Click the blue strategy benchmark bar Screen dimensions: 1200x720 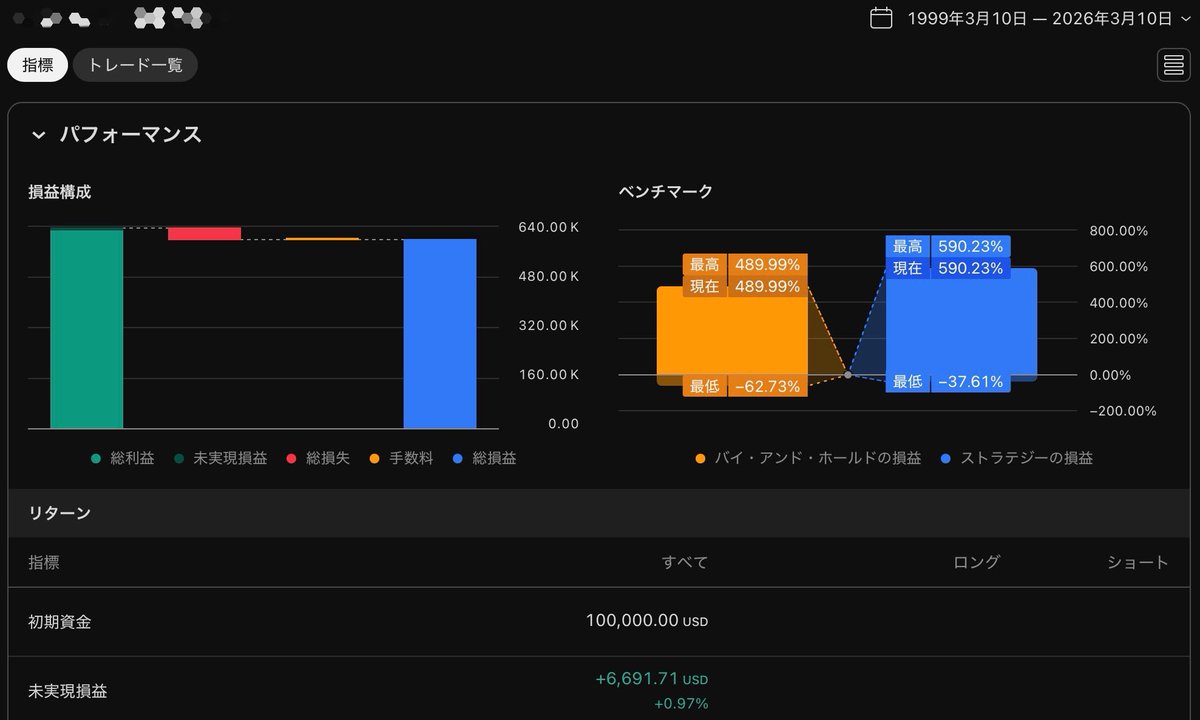(961, 324)
